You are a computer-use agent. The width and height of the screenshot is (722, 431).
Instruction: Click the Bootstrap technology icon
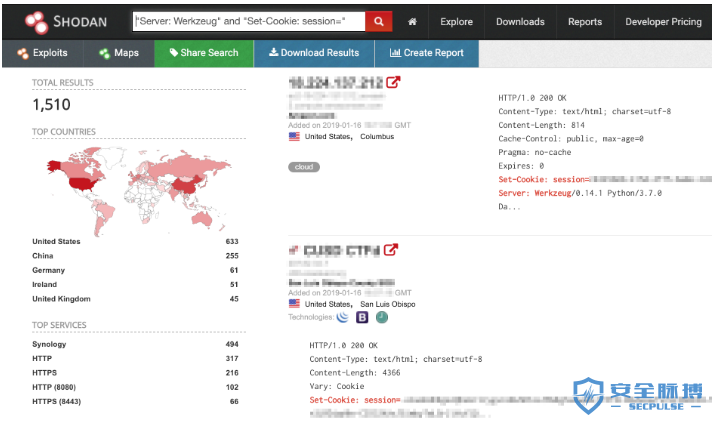coord(362,317)
